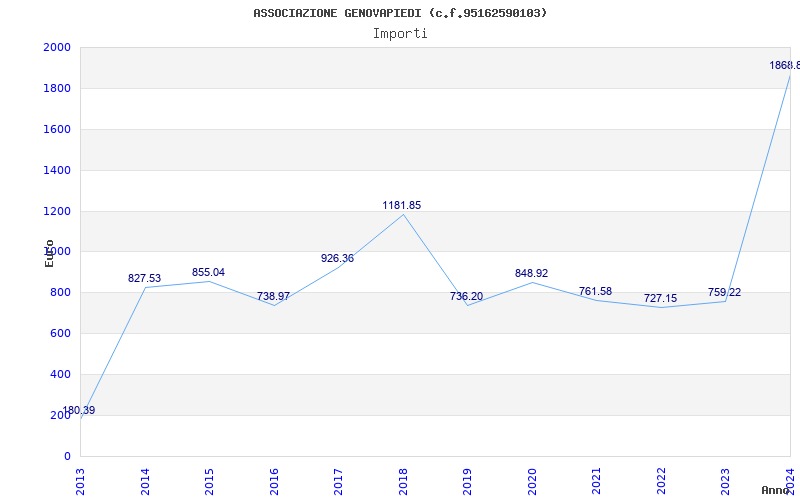Click the y-axis value 1400
The image size is (800, 500).
coord(57,170)
